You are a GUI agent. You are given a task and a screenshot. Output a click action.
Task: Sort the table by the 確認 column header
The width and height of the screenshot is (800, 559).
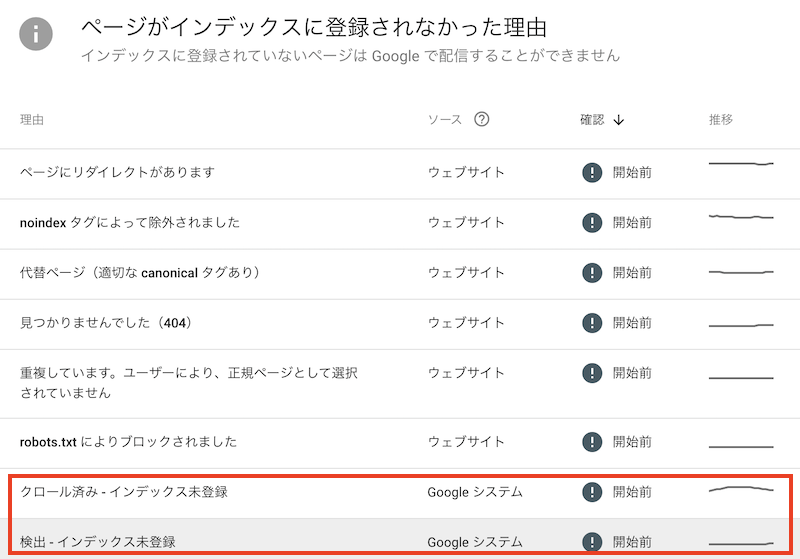click(592, 120)
